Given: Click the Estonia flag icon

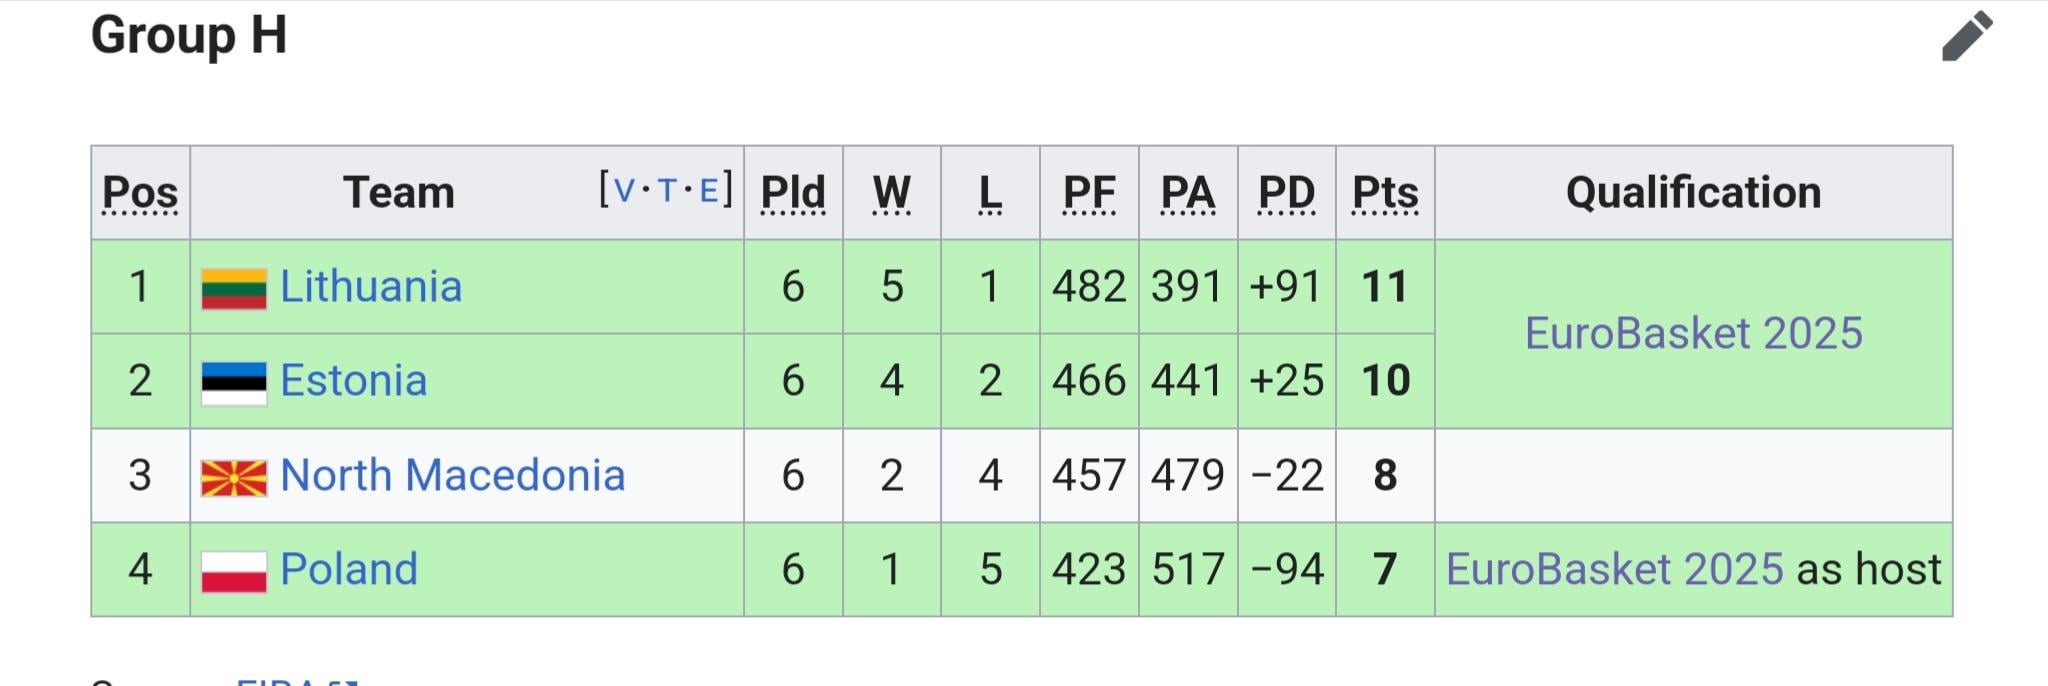Looking at the screenshot, I should (x=234, y=383).
